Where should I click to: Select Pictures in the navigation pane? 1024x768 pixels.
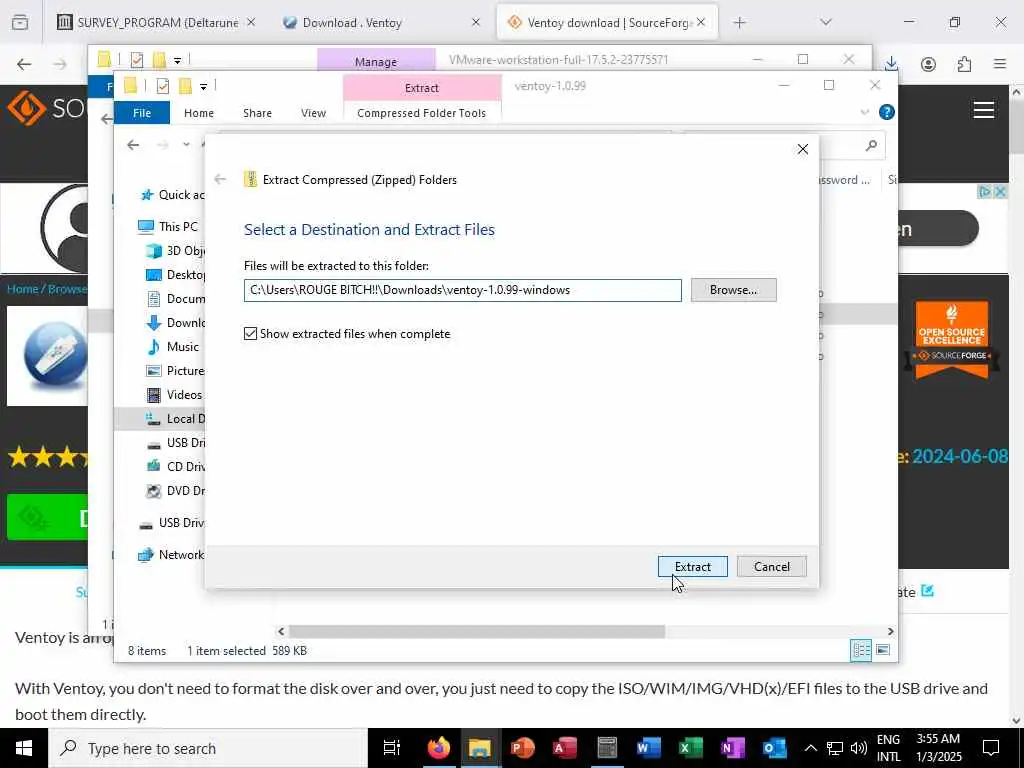175,370
